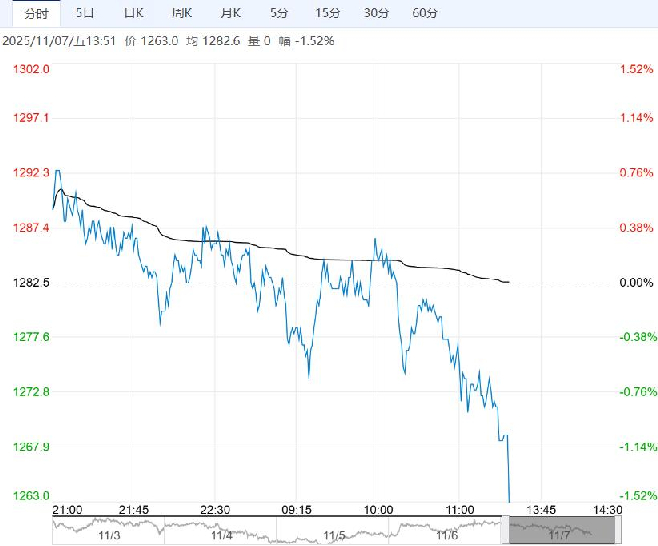The height and width of the screenshot is (546, 658).
Task: Select the 5分 interval tab
Action: pyautogui.click(x=280, y=13)
